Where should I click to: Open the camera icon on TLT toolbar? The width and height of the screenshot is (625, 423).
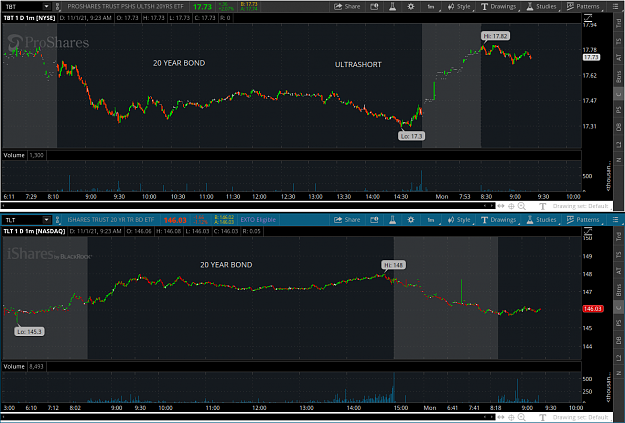coord(374,220)
